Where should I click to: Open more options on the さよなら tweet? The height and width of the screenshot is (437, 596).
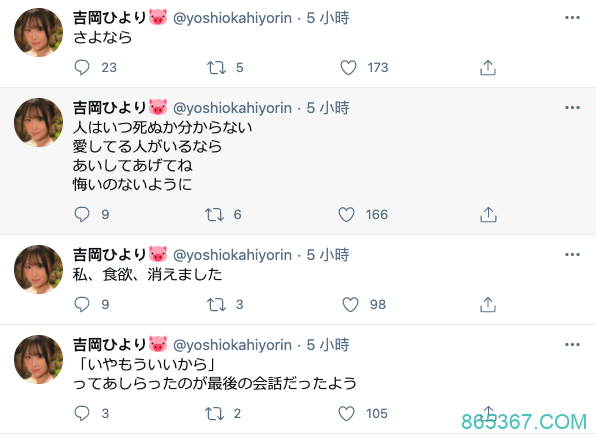(572, 17)
